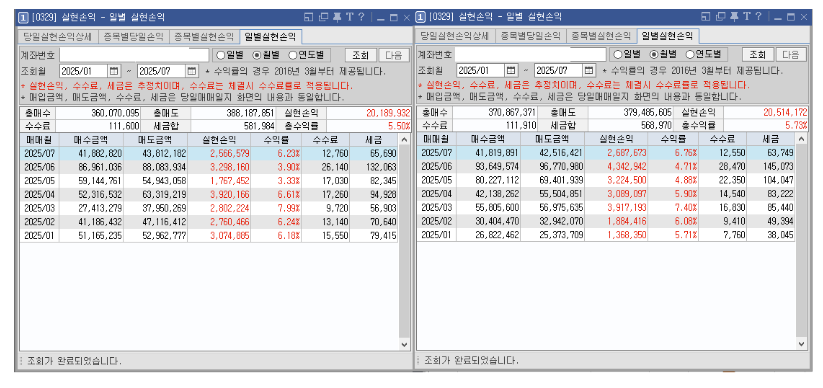
Task: Sort by 매매월 column header in the left window
Action: 39,140
